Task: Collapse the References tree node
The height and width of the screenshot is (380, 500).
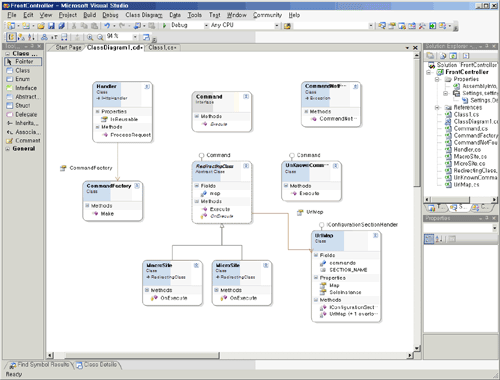Action: (x=437, y=107)
